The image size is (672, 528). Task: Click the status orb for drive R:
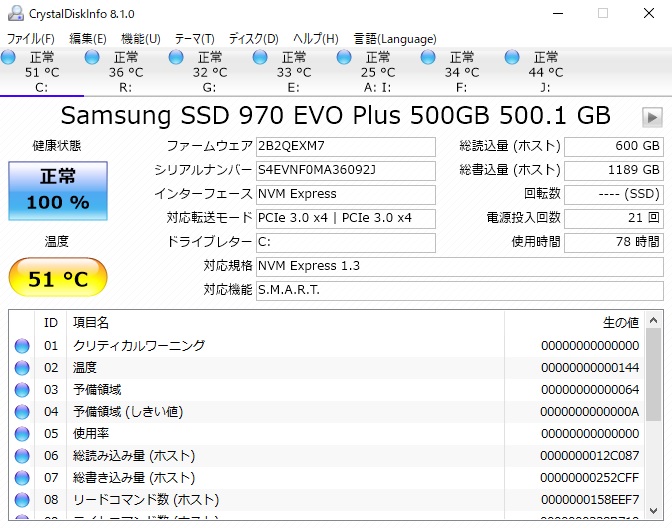point(92,57)
